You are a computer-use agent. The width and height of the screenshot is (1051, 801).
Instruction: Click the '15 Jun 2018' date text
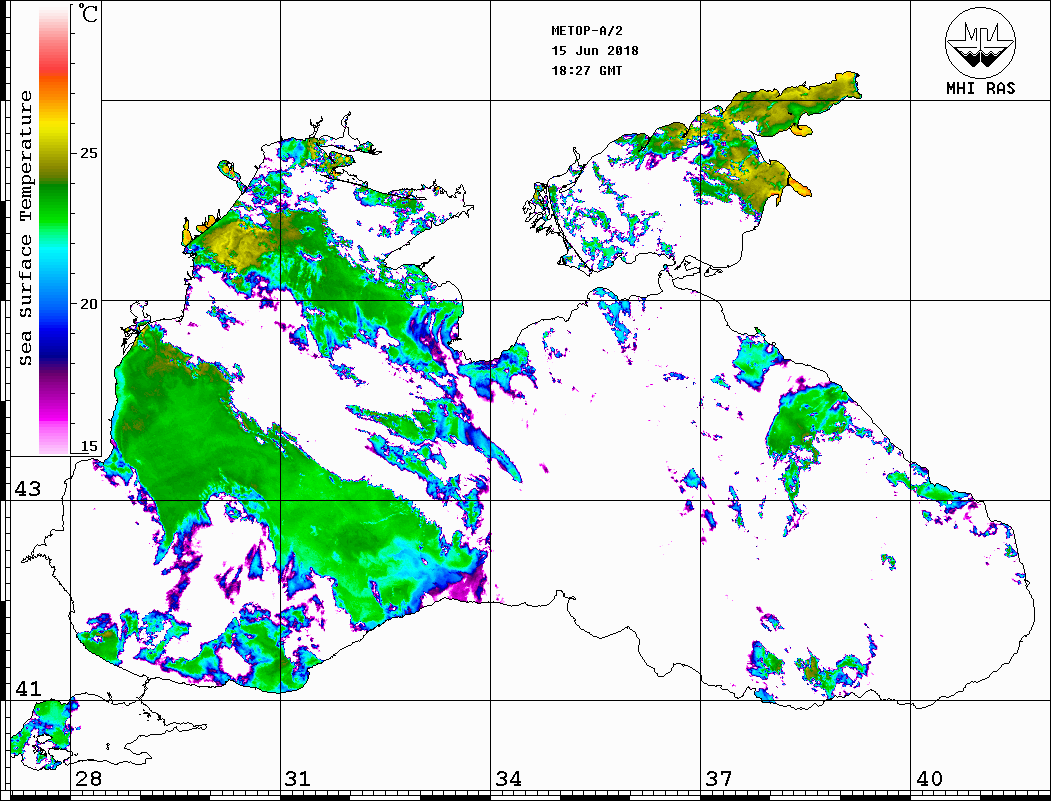(595, 50)
